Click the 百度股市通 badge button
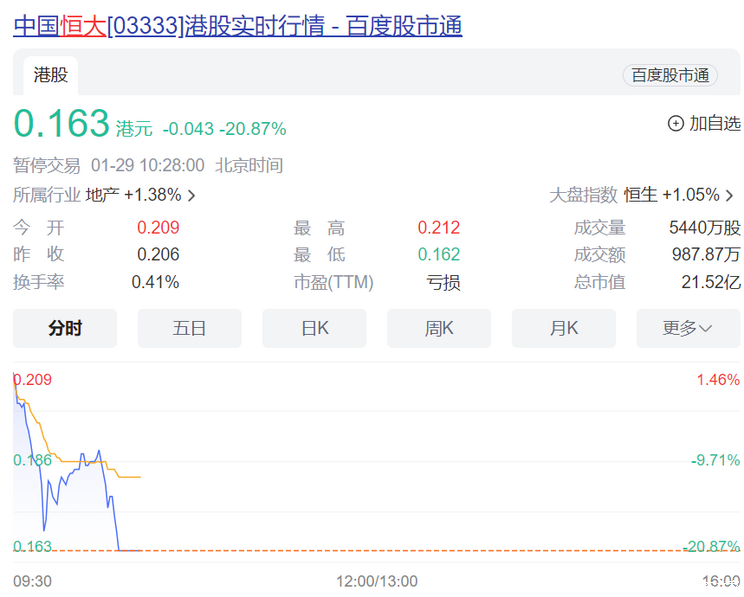 point(670,75)
